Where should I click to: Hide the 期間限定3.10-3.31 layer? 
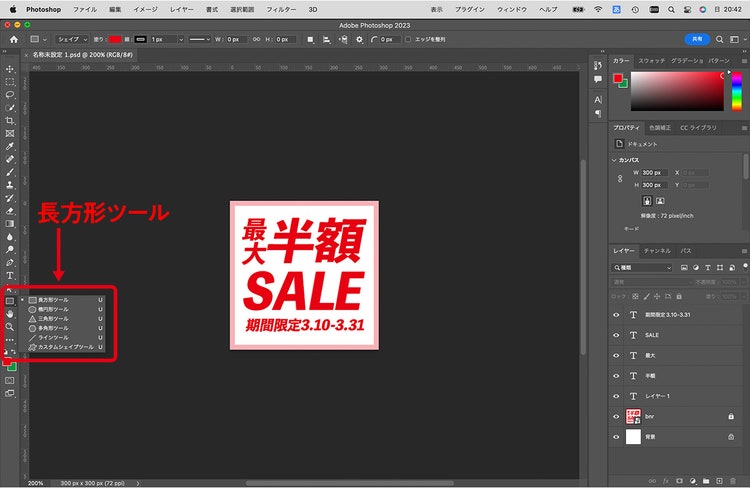click(616, 315)
